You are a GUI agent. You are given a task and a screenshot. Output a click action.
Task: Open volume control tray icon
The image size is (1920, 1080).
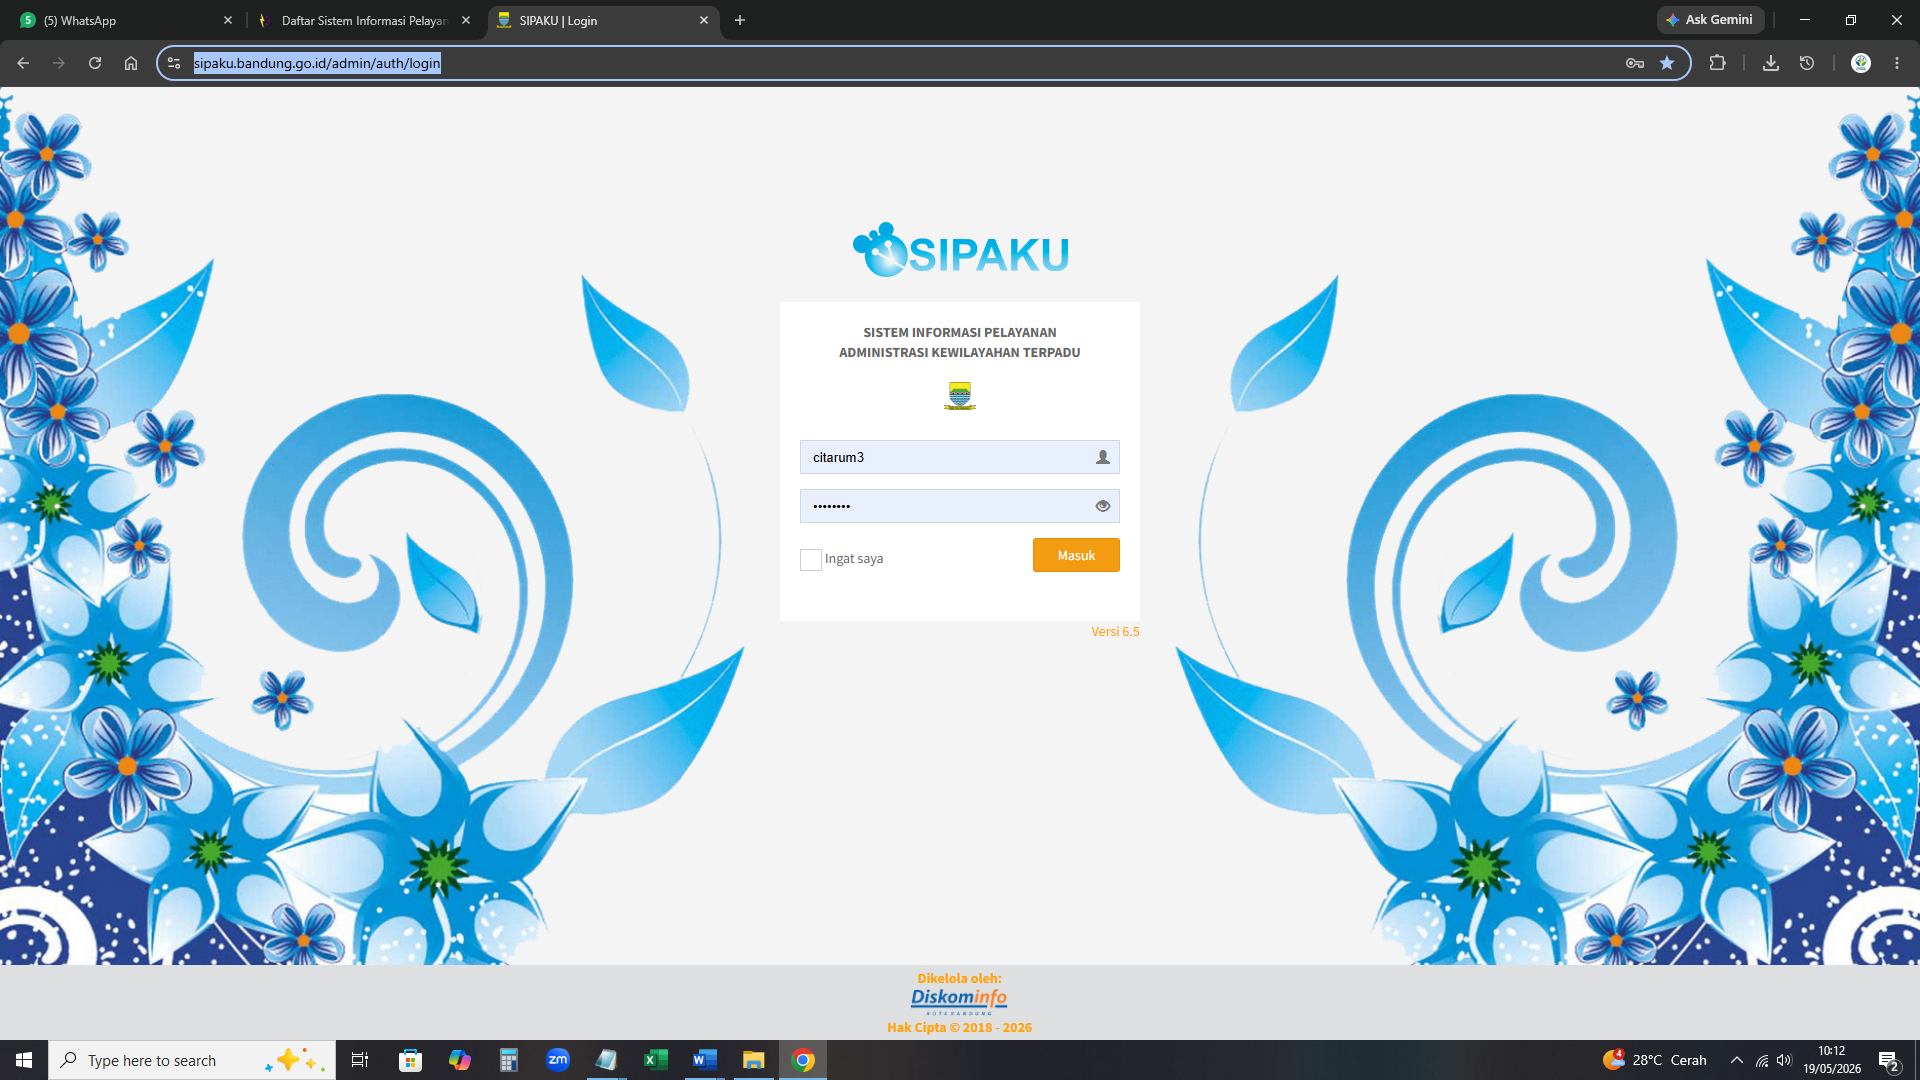[x=1785, y=1060]
